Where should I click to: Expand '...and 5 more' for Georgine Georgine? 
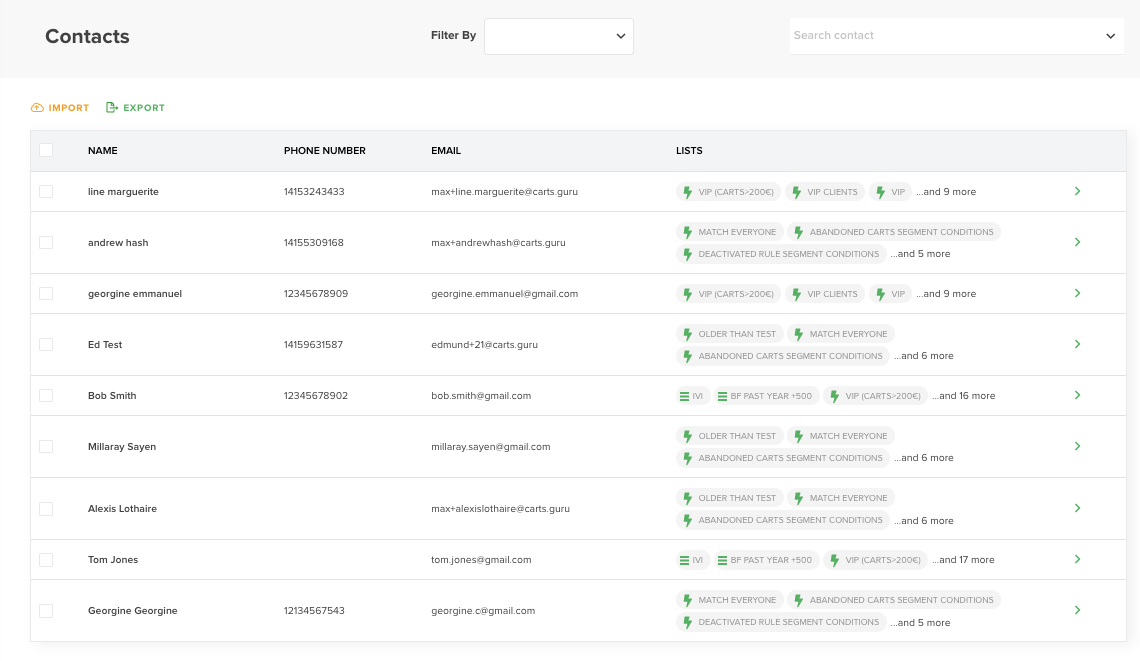[x=920, y=622]
